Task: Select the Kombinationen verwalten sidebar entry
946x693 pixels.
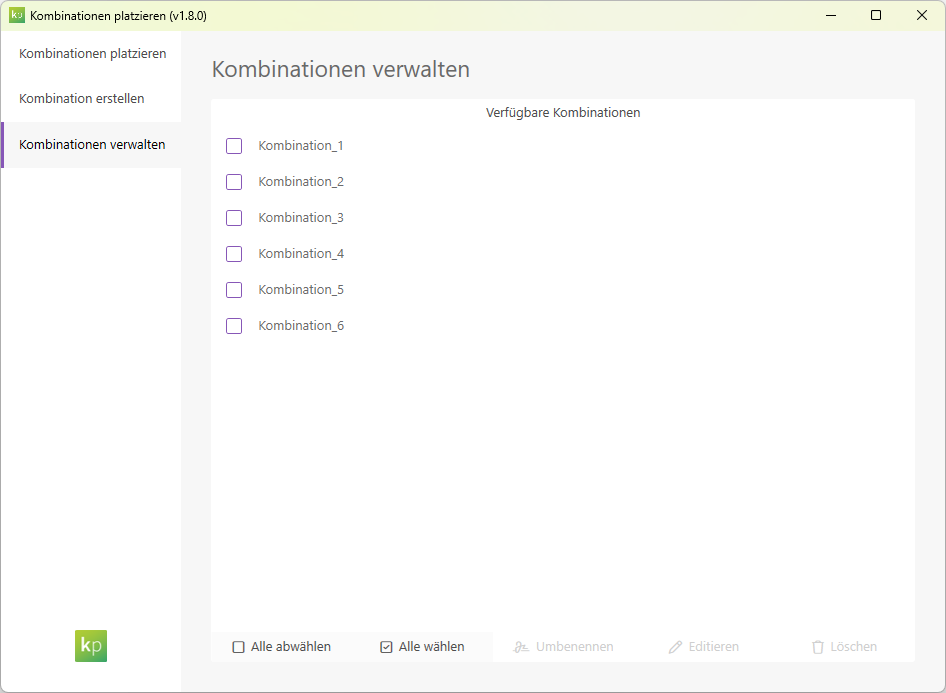Action: pyautogui.click(x=90, y=144)
